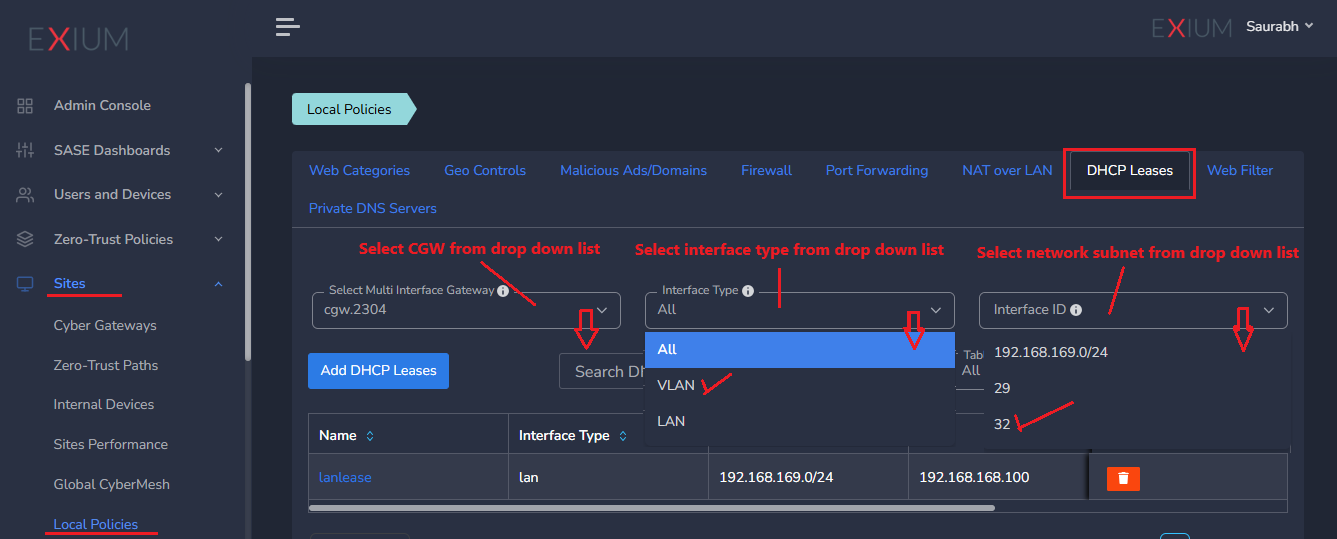Click the Admin Console grid icon
This screenshot has height=539, width=1337.
pos(26,106)
